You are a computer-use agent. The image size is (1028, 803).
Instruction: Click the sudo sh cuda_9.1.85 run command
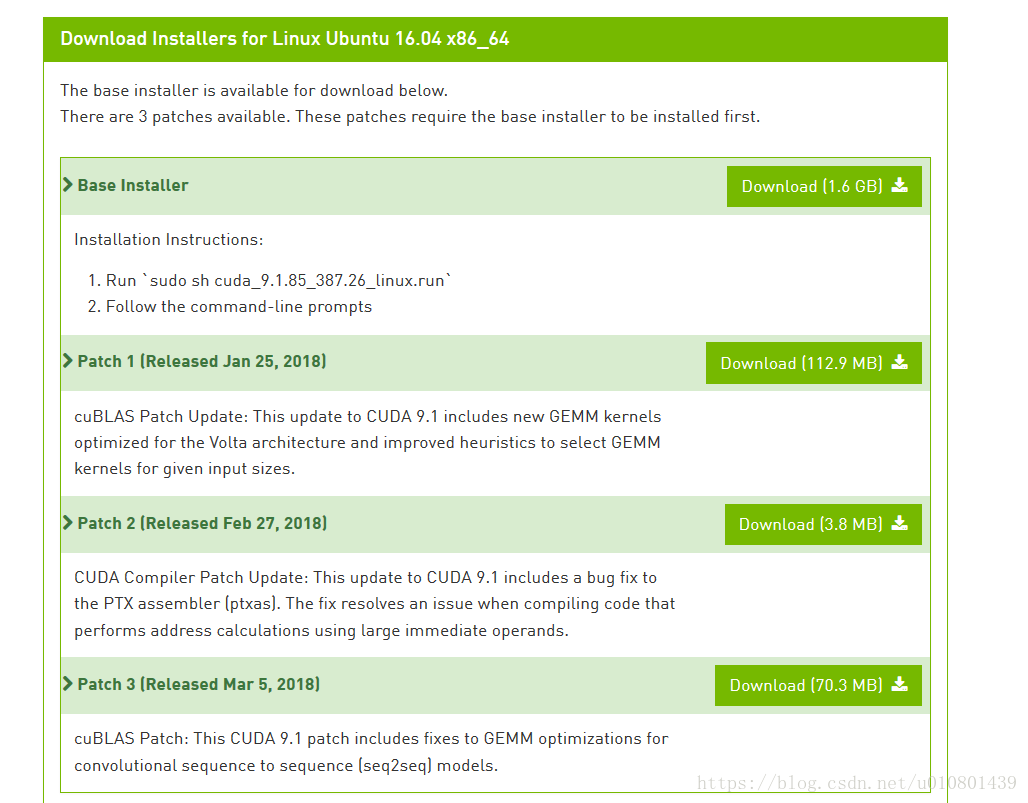coord(279,281)
